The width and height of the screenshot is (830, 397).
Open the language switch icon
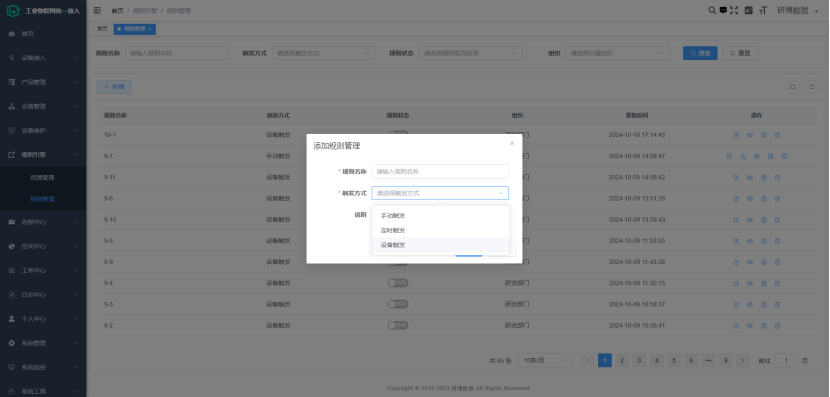[x=748, y=10]
